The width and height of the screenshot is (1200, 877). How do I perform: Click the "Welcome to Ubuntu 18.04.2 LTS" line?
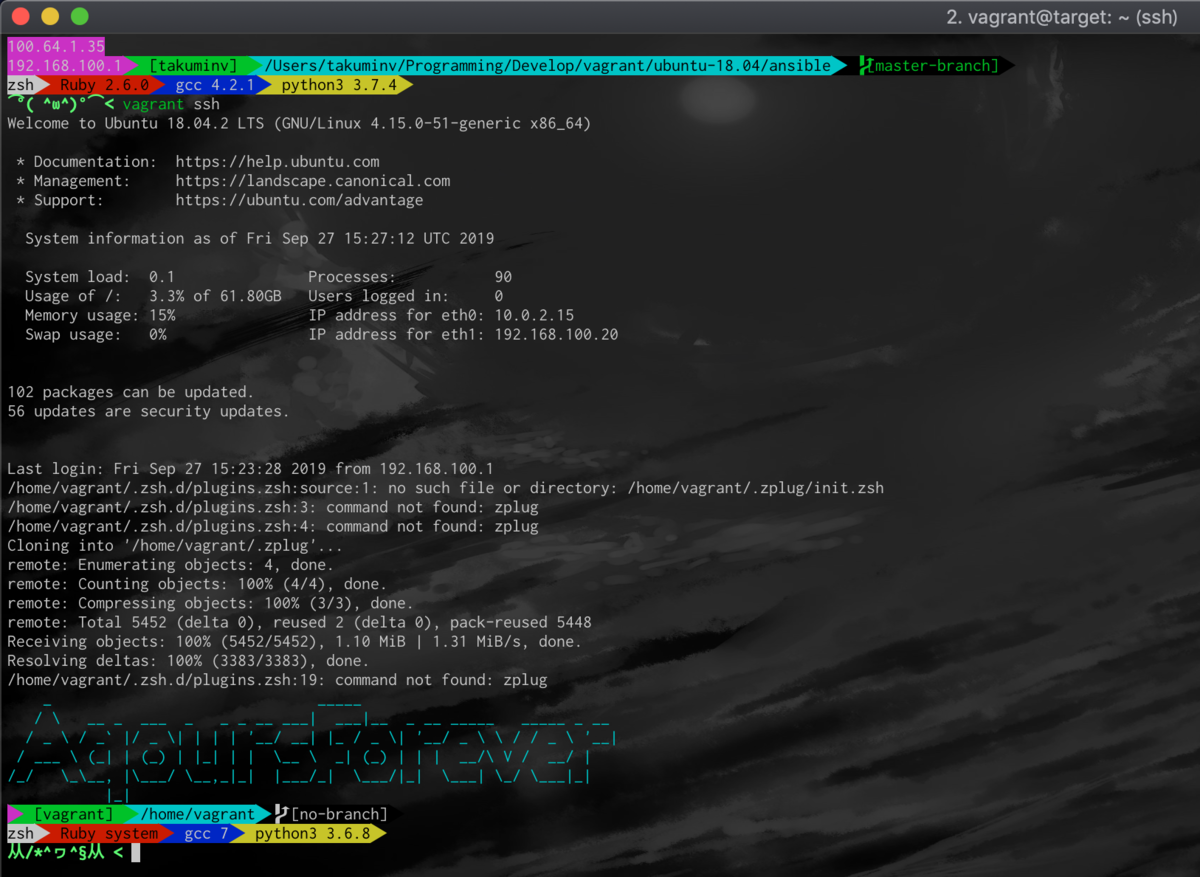tap(299, 124)
